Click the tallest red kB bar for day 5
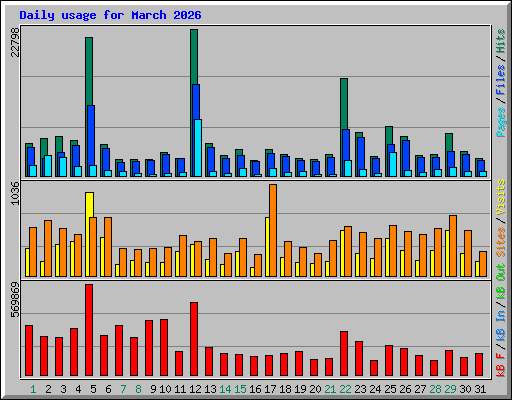 [89, 330]
